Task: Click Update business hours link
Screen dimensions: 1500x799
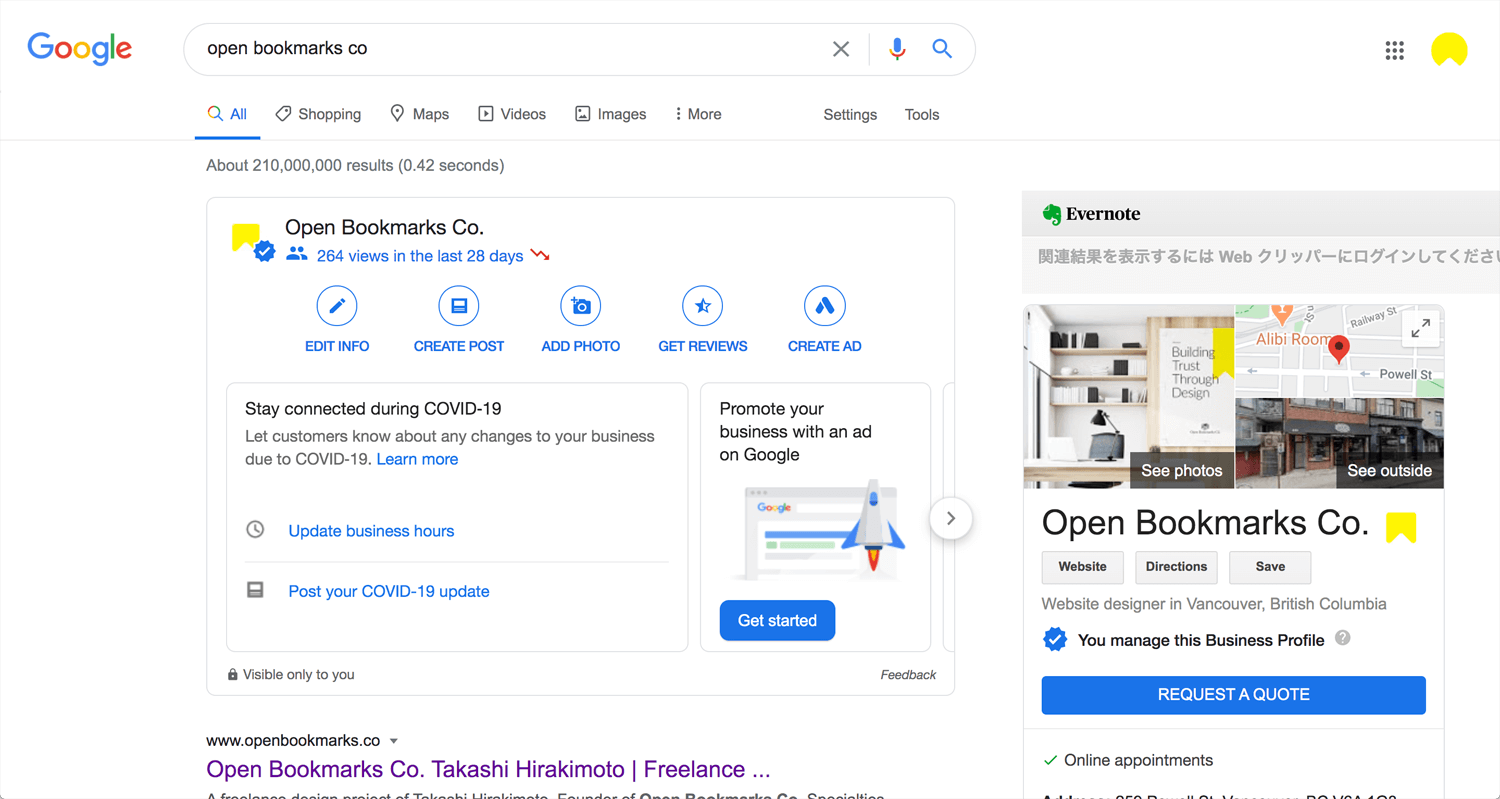Action: [371, 531]
